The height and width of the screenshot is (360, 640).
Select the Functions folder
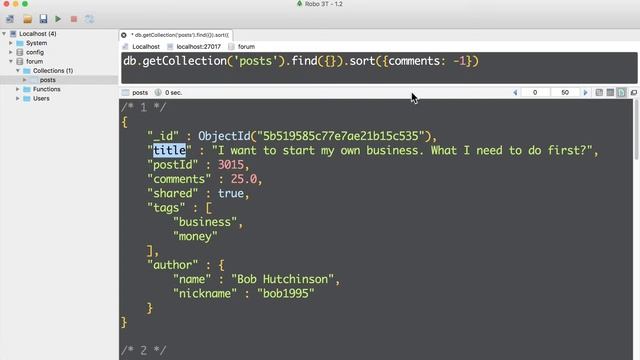pos(47,89)
